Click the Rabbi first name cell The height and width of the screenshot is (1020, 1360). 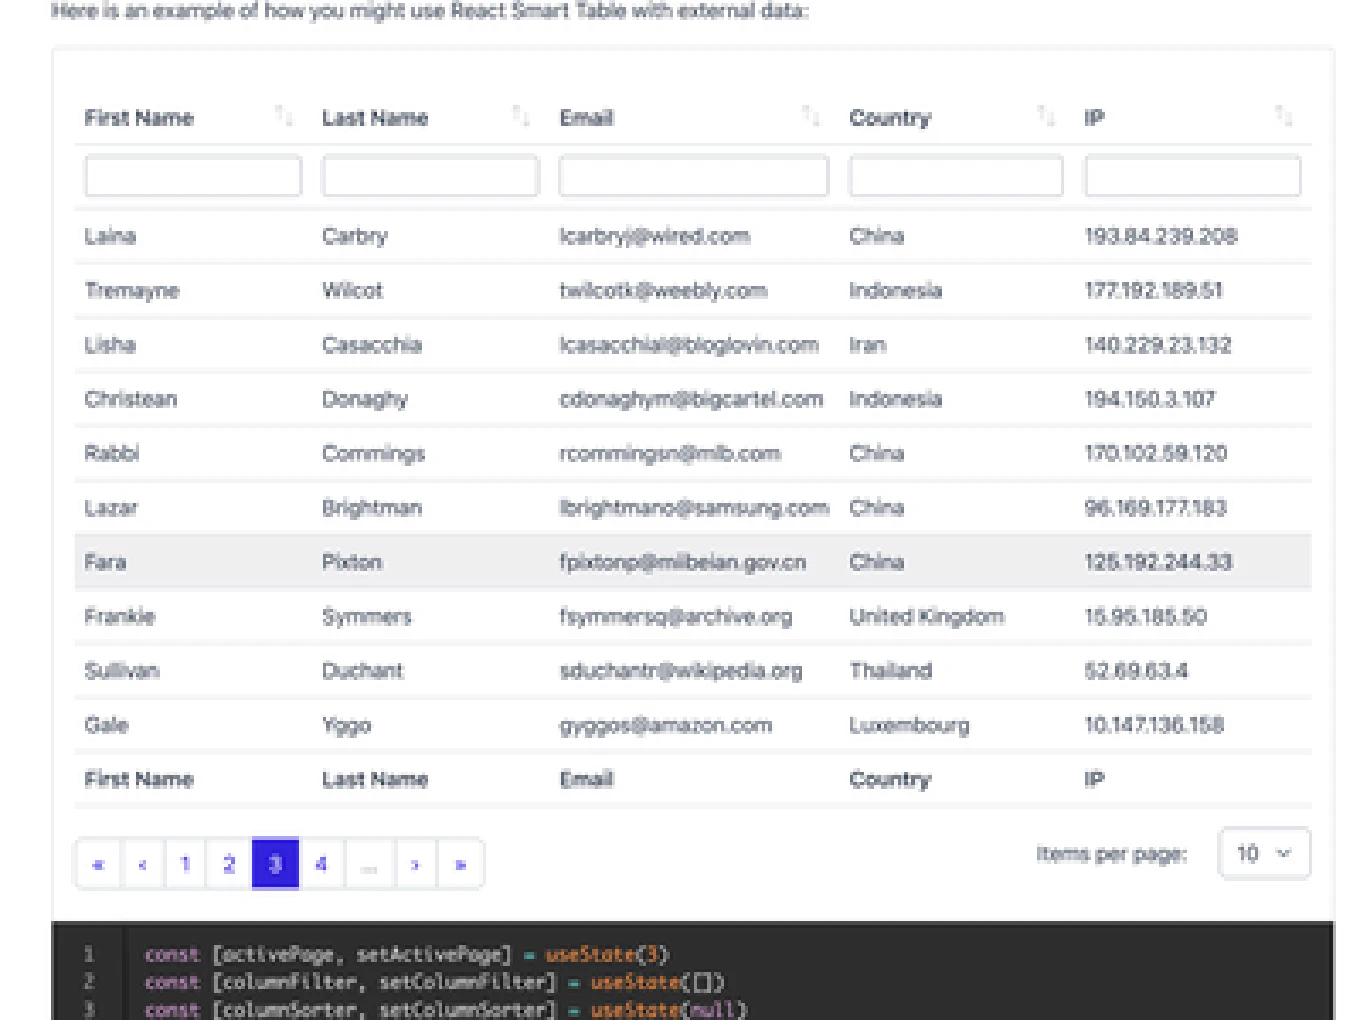(112, 454)
